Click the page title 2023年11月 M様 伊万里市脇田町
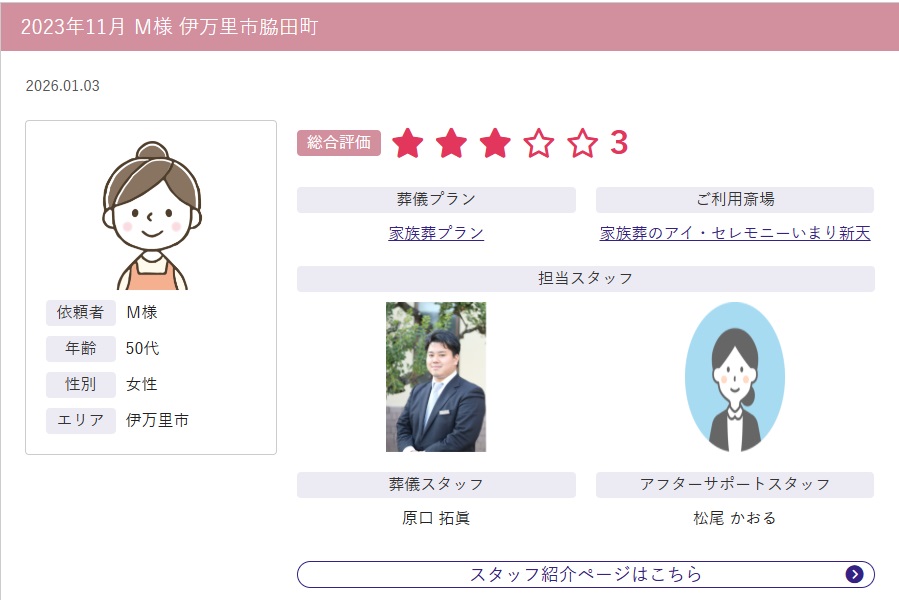Viewport: 899px width, 600px height. (x=169, y=26)
